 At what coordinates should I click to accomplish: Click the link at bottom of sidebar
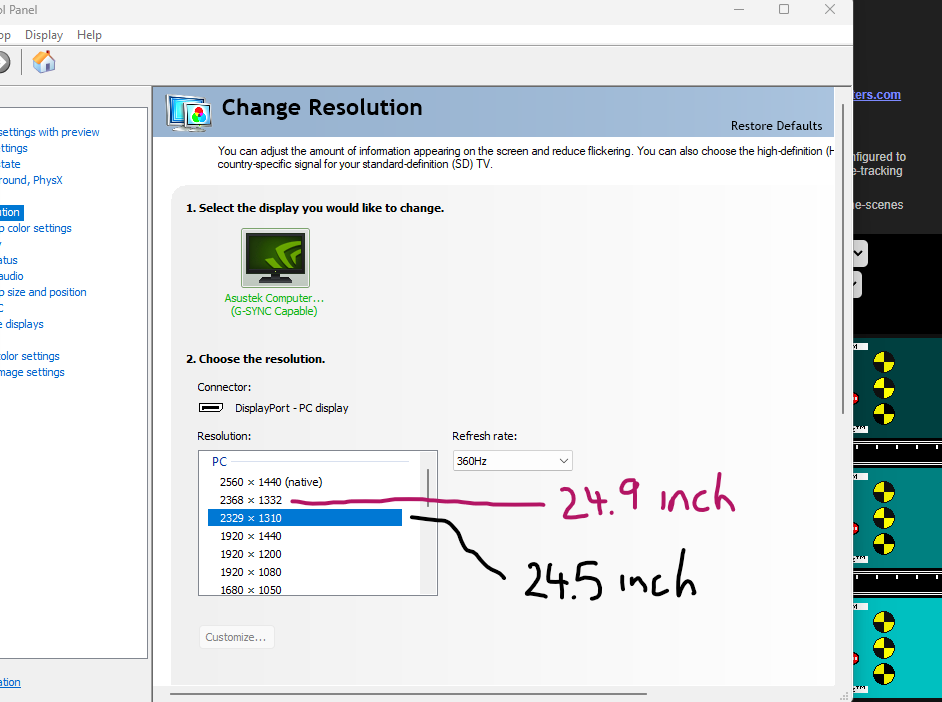tap(10, 682)
